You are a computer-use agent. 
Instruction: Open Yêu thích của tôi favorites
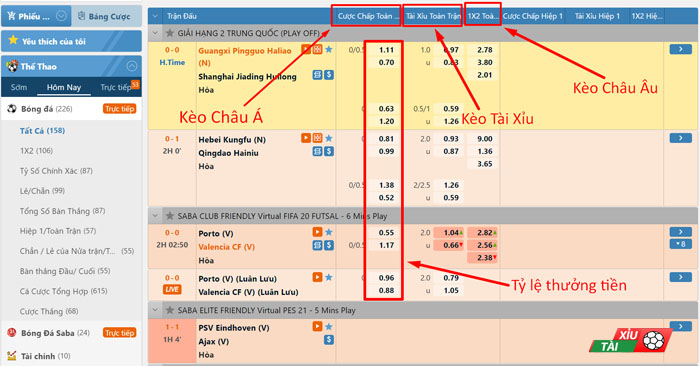(71, 41)
